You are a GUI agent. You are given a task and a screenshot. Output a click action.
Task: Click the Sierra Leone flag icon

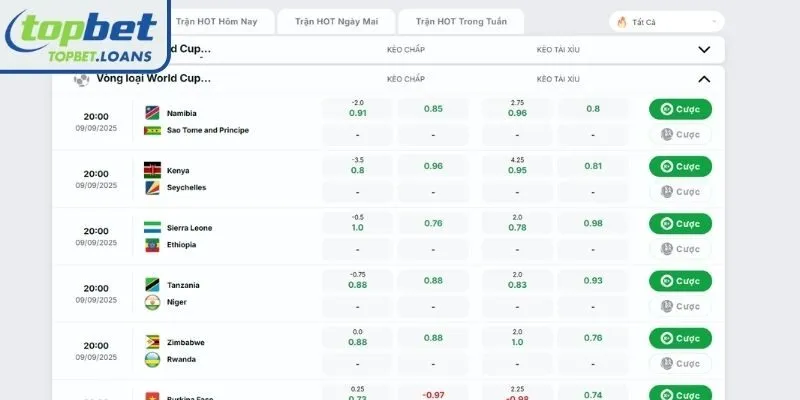[x=152, y=227]
